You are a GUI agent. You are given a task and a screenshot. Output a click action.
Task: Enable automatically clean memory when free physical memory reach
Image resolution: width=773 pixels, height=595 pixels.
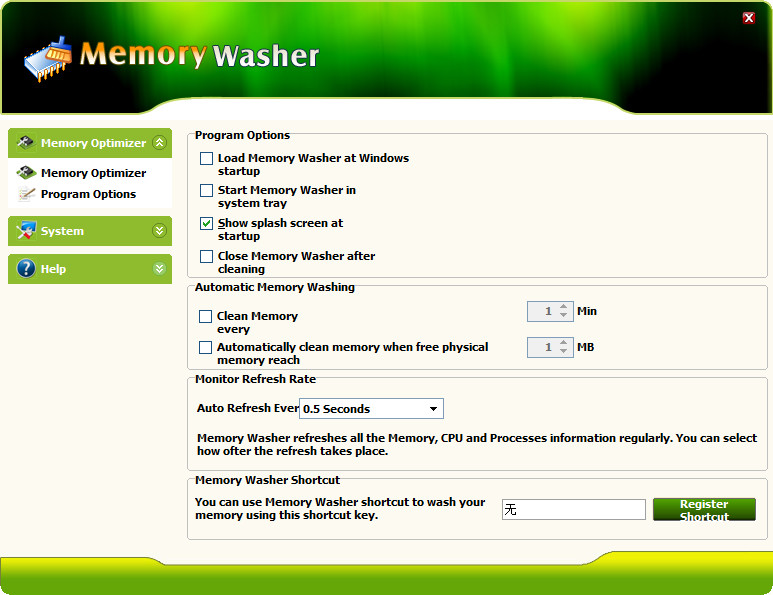click(x=205, y=348)
